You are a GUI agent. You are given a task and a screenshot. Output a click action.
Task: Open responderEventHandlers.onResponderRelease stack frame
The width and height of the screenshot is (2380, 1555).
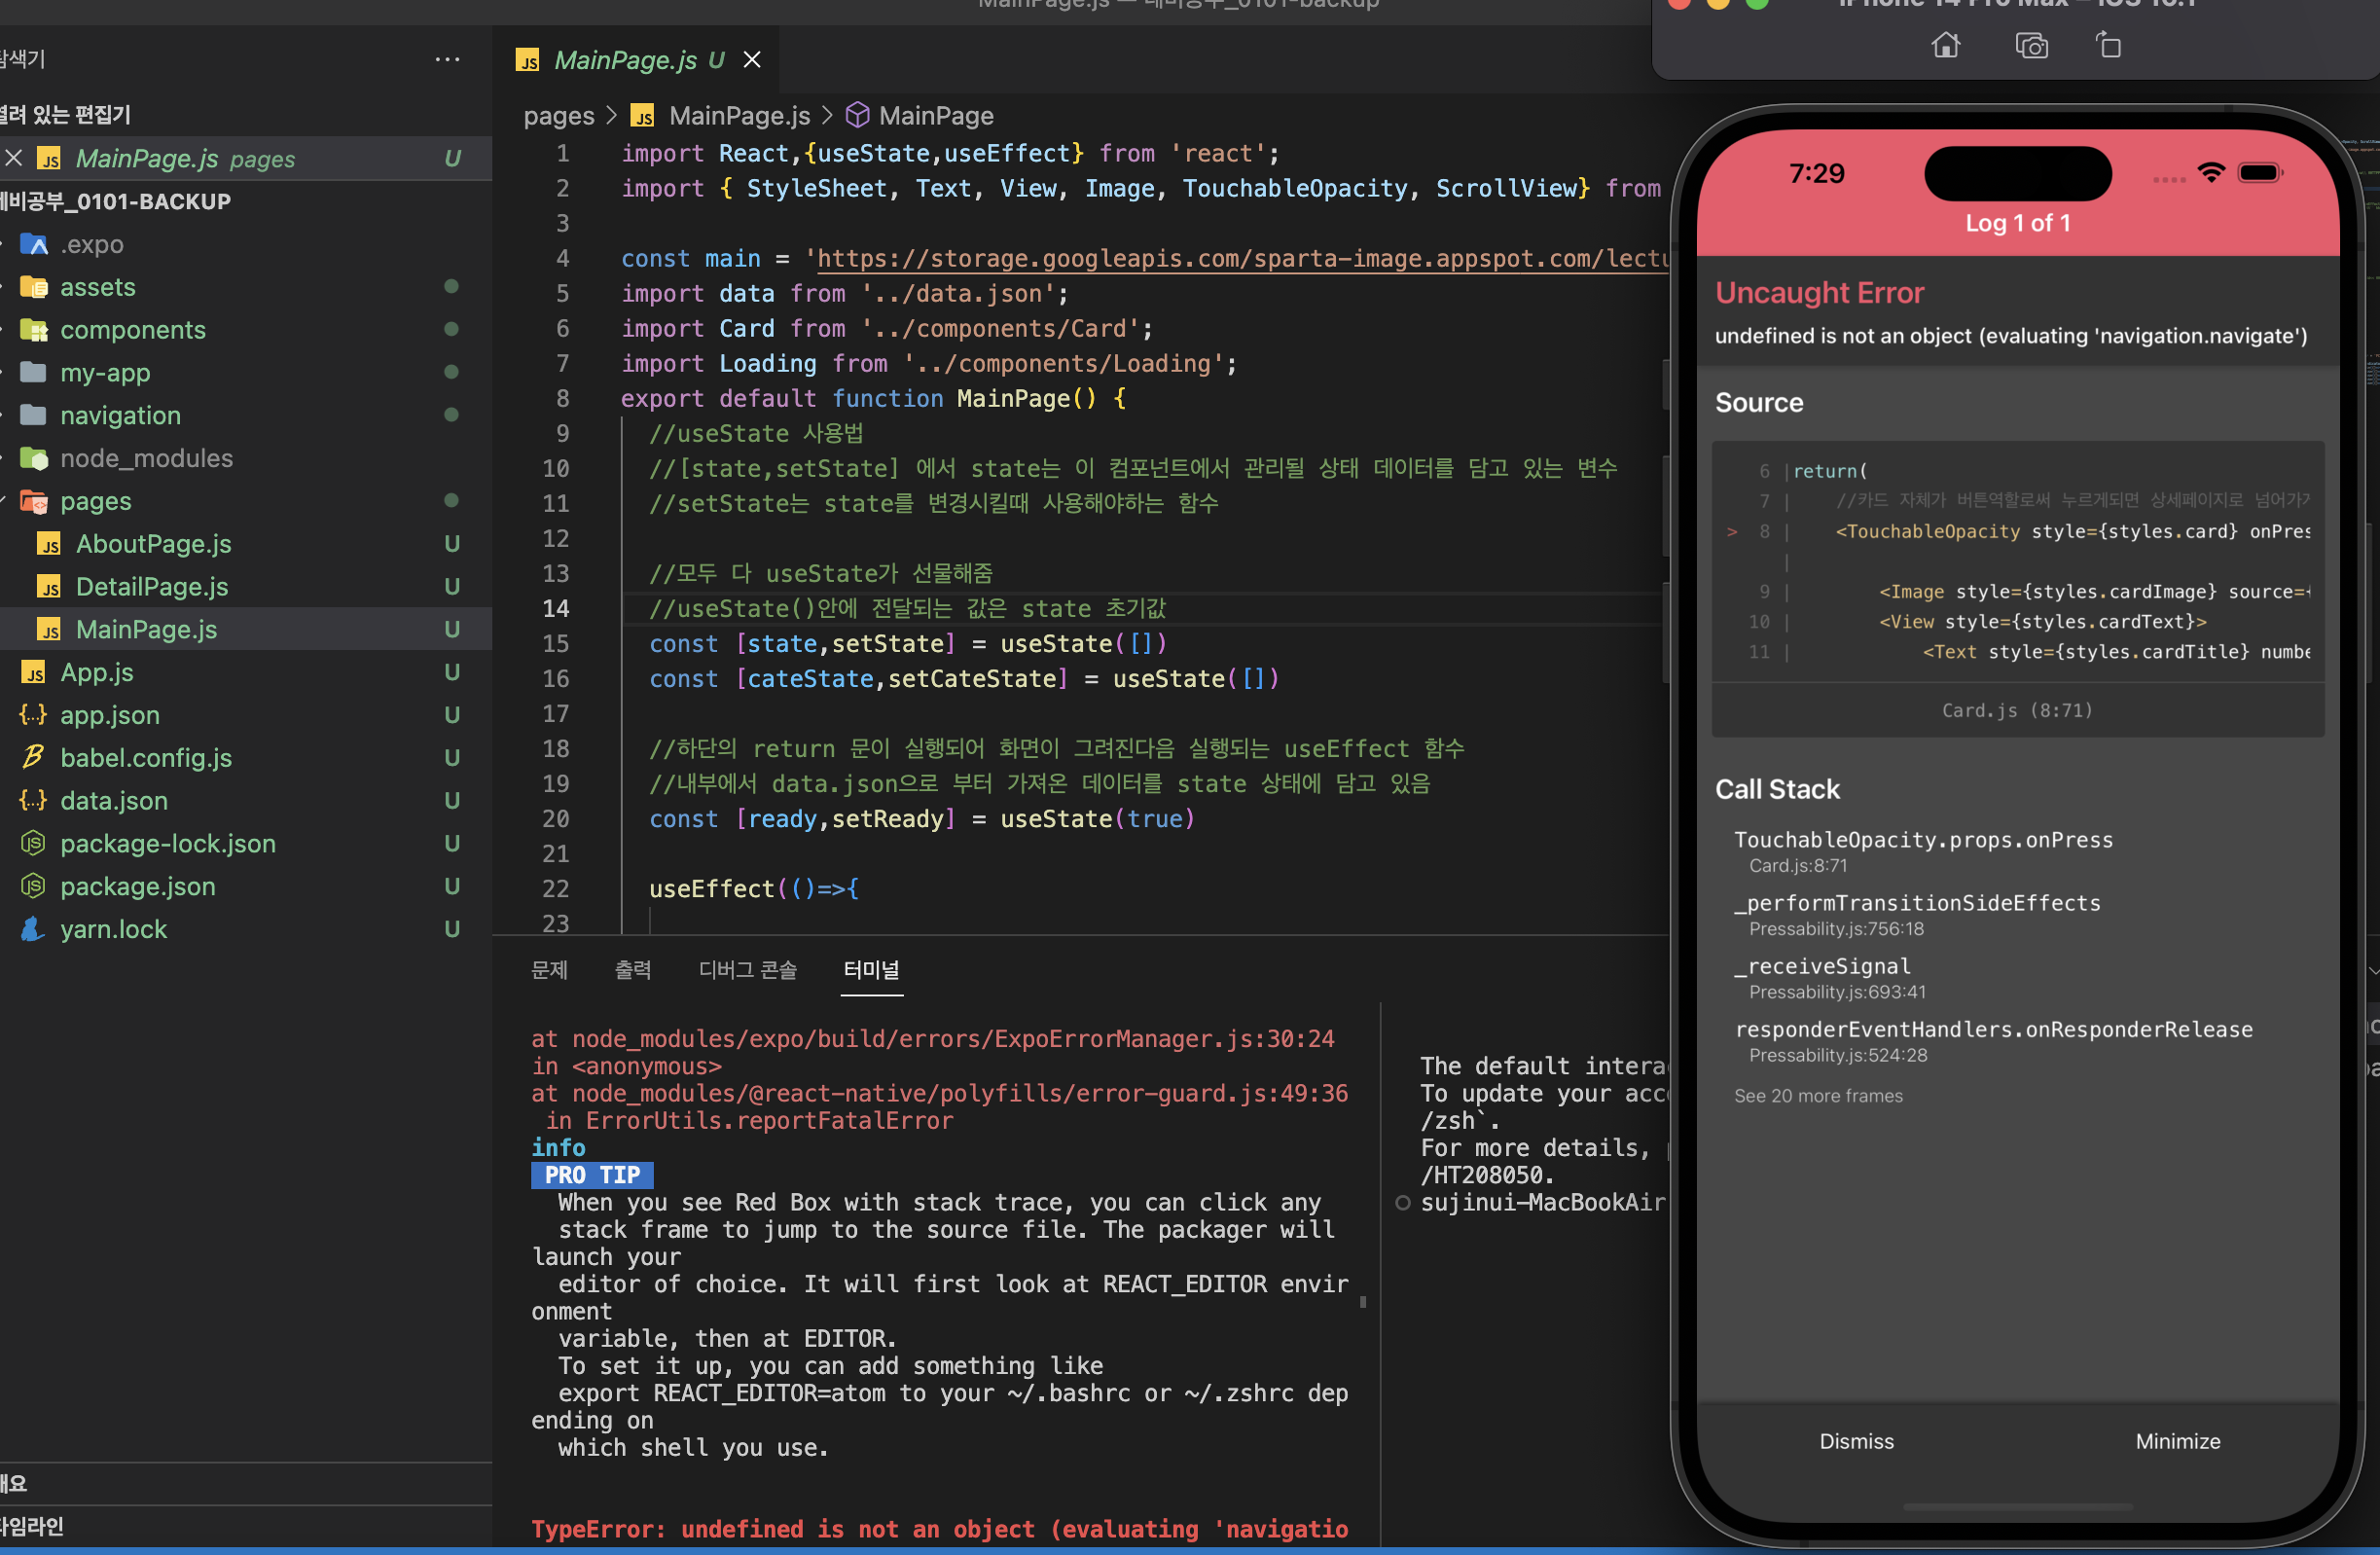click(x=1993, y=1040)
